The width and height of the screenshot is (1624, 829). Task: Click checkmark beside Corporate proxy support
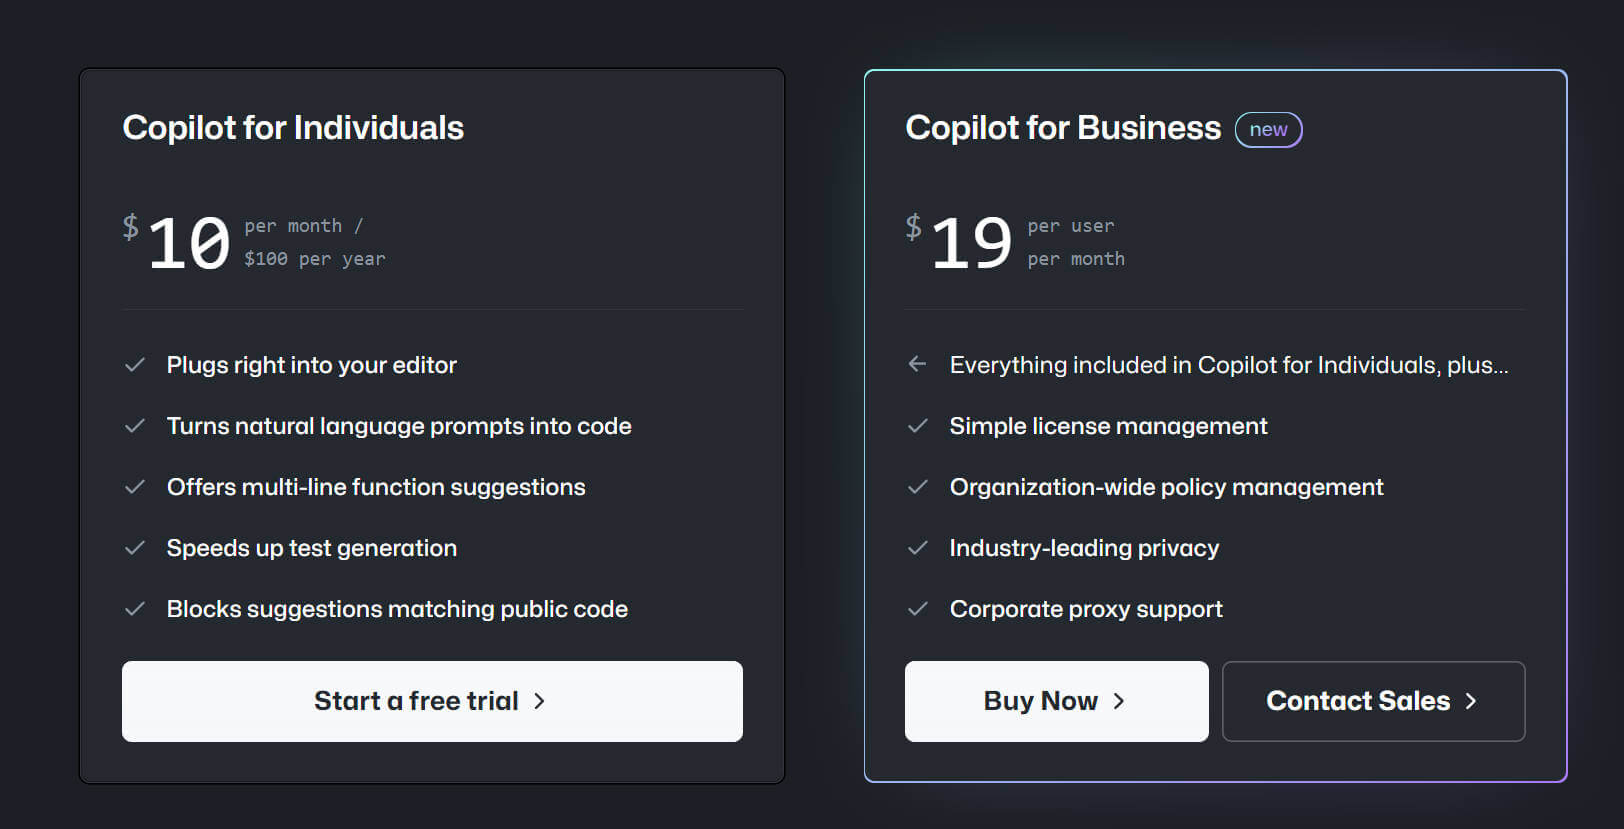click(918, 609)
